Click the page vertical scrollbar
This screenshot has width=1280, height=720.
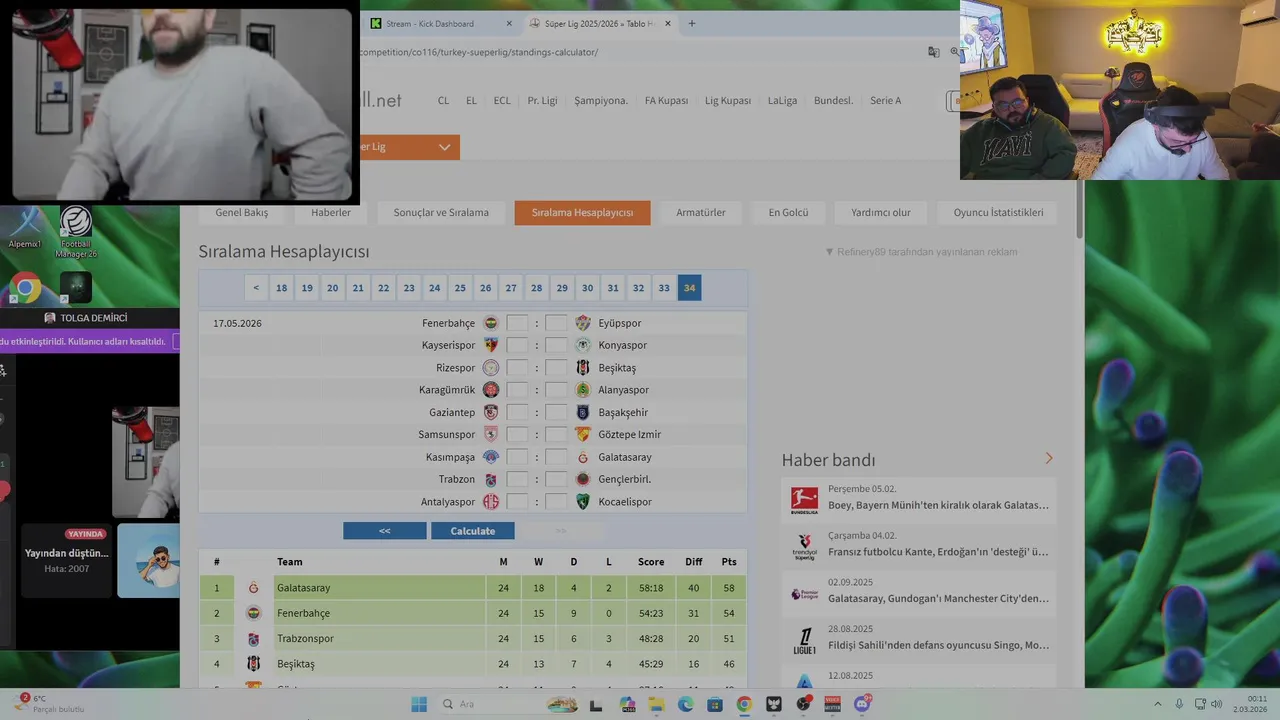coord(1080,208)
